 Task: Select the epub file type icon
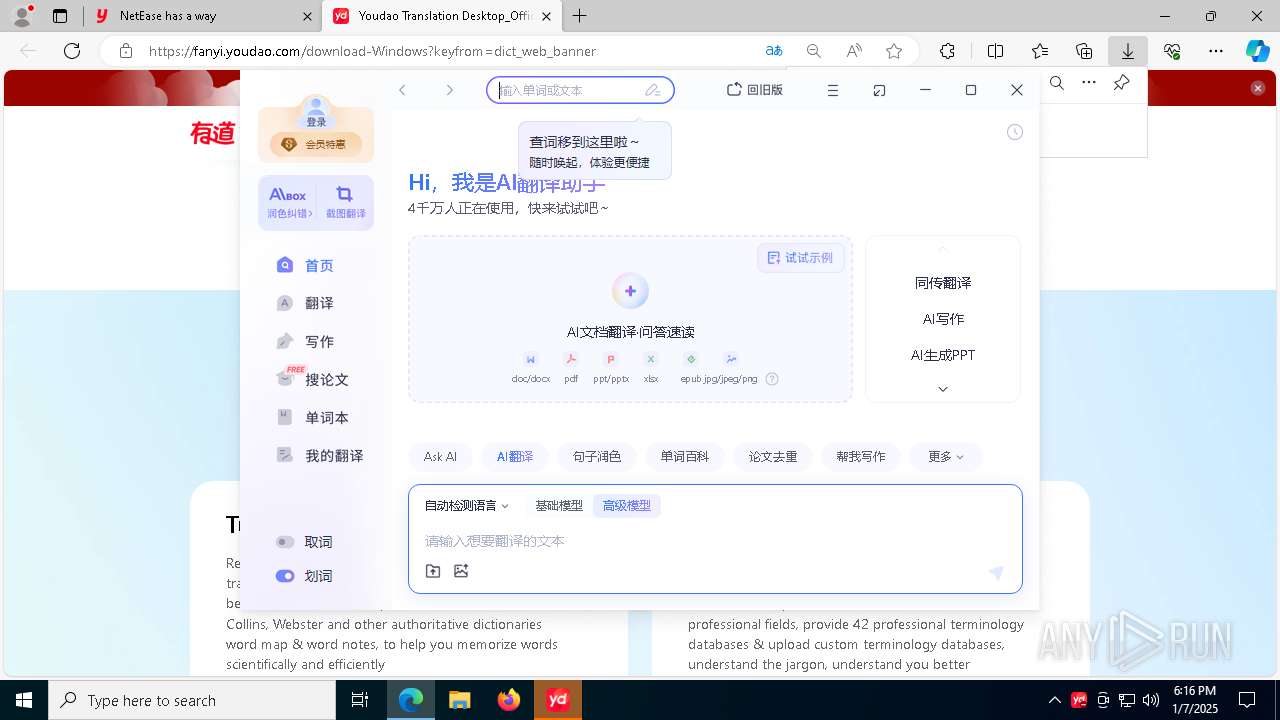point(691,359)
